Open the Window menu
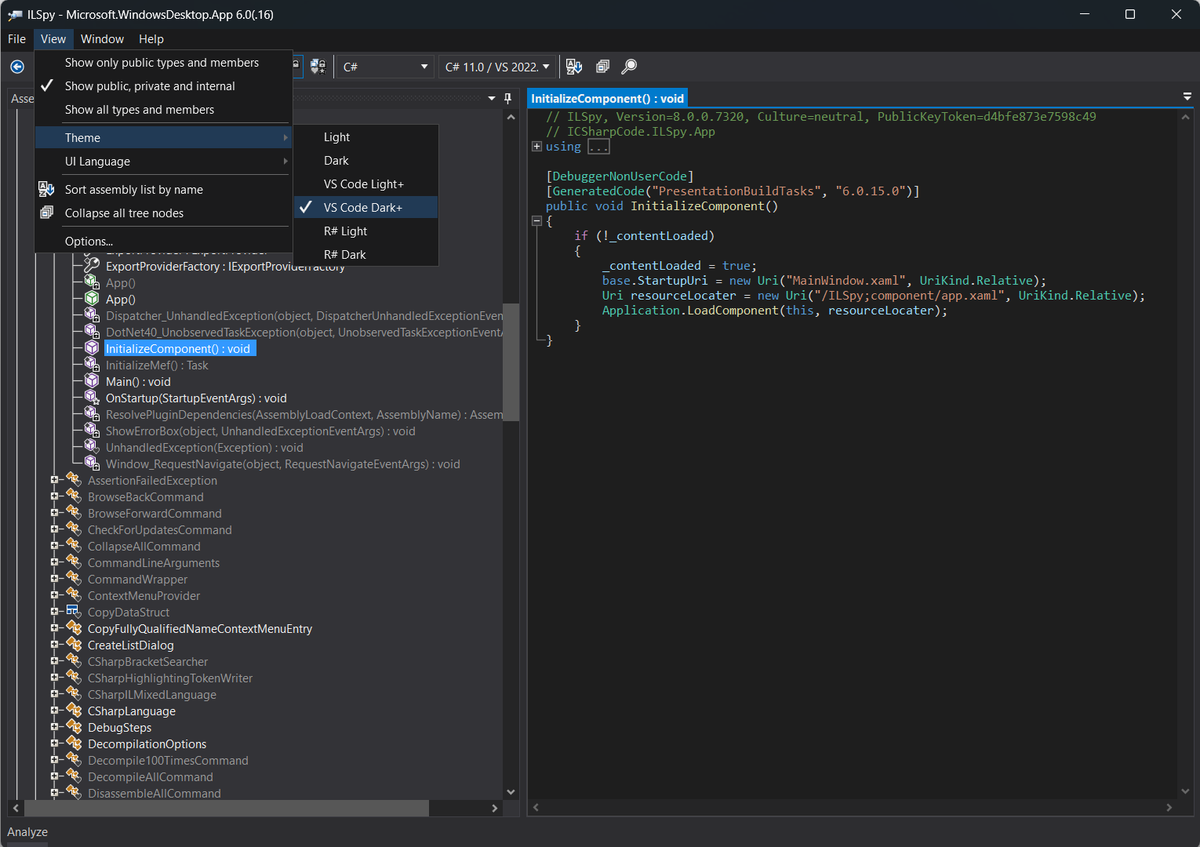Image resolution: width=1200 pixels, height=847 pixels. (102, 39)
